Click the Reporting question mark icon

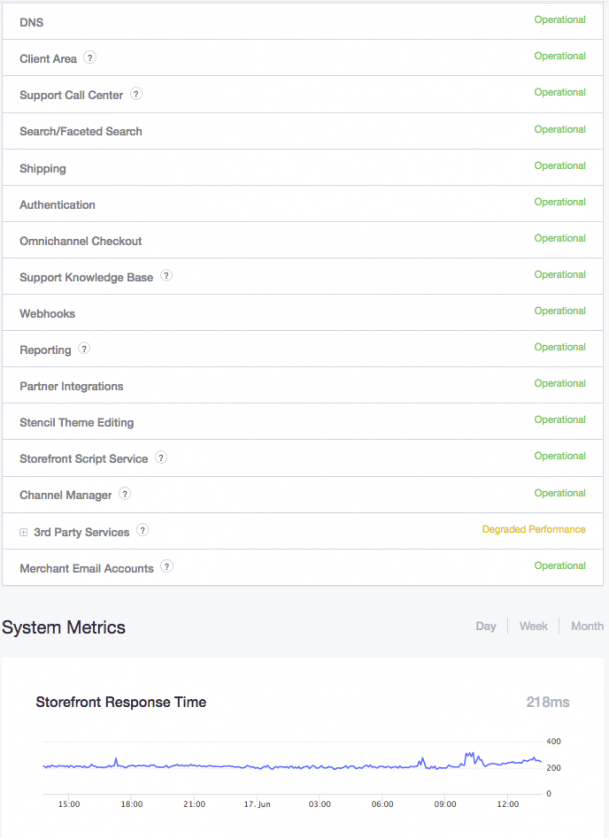click(x=84, y=348)
